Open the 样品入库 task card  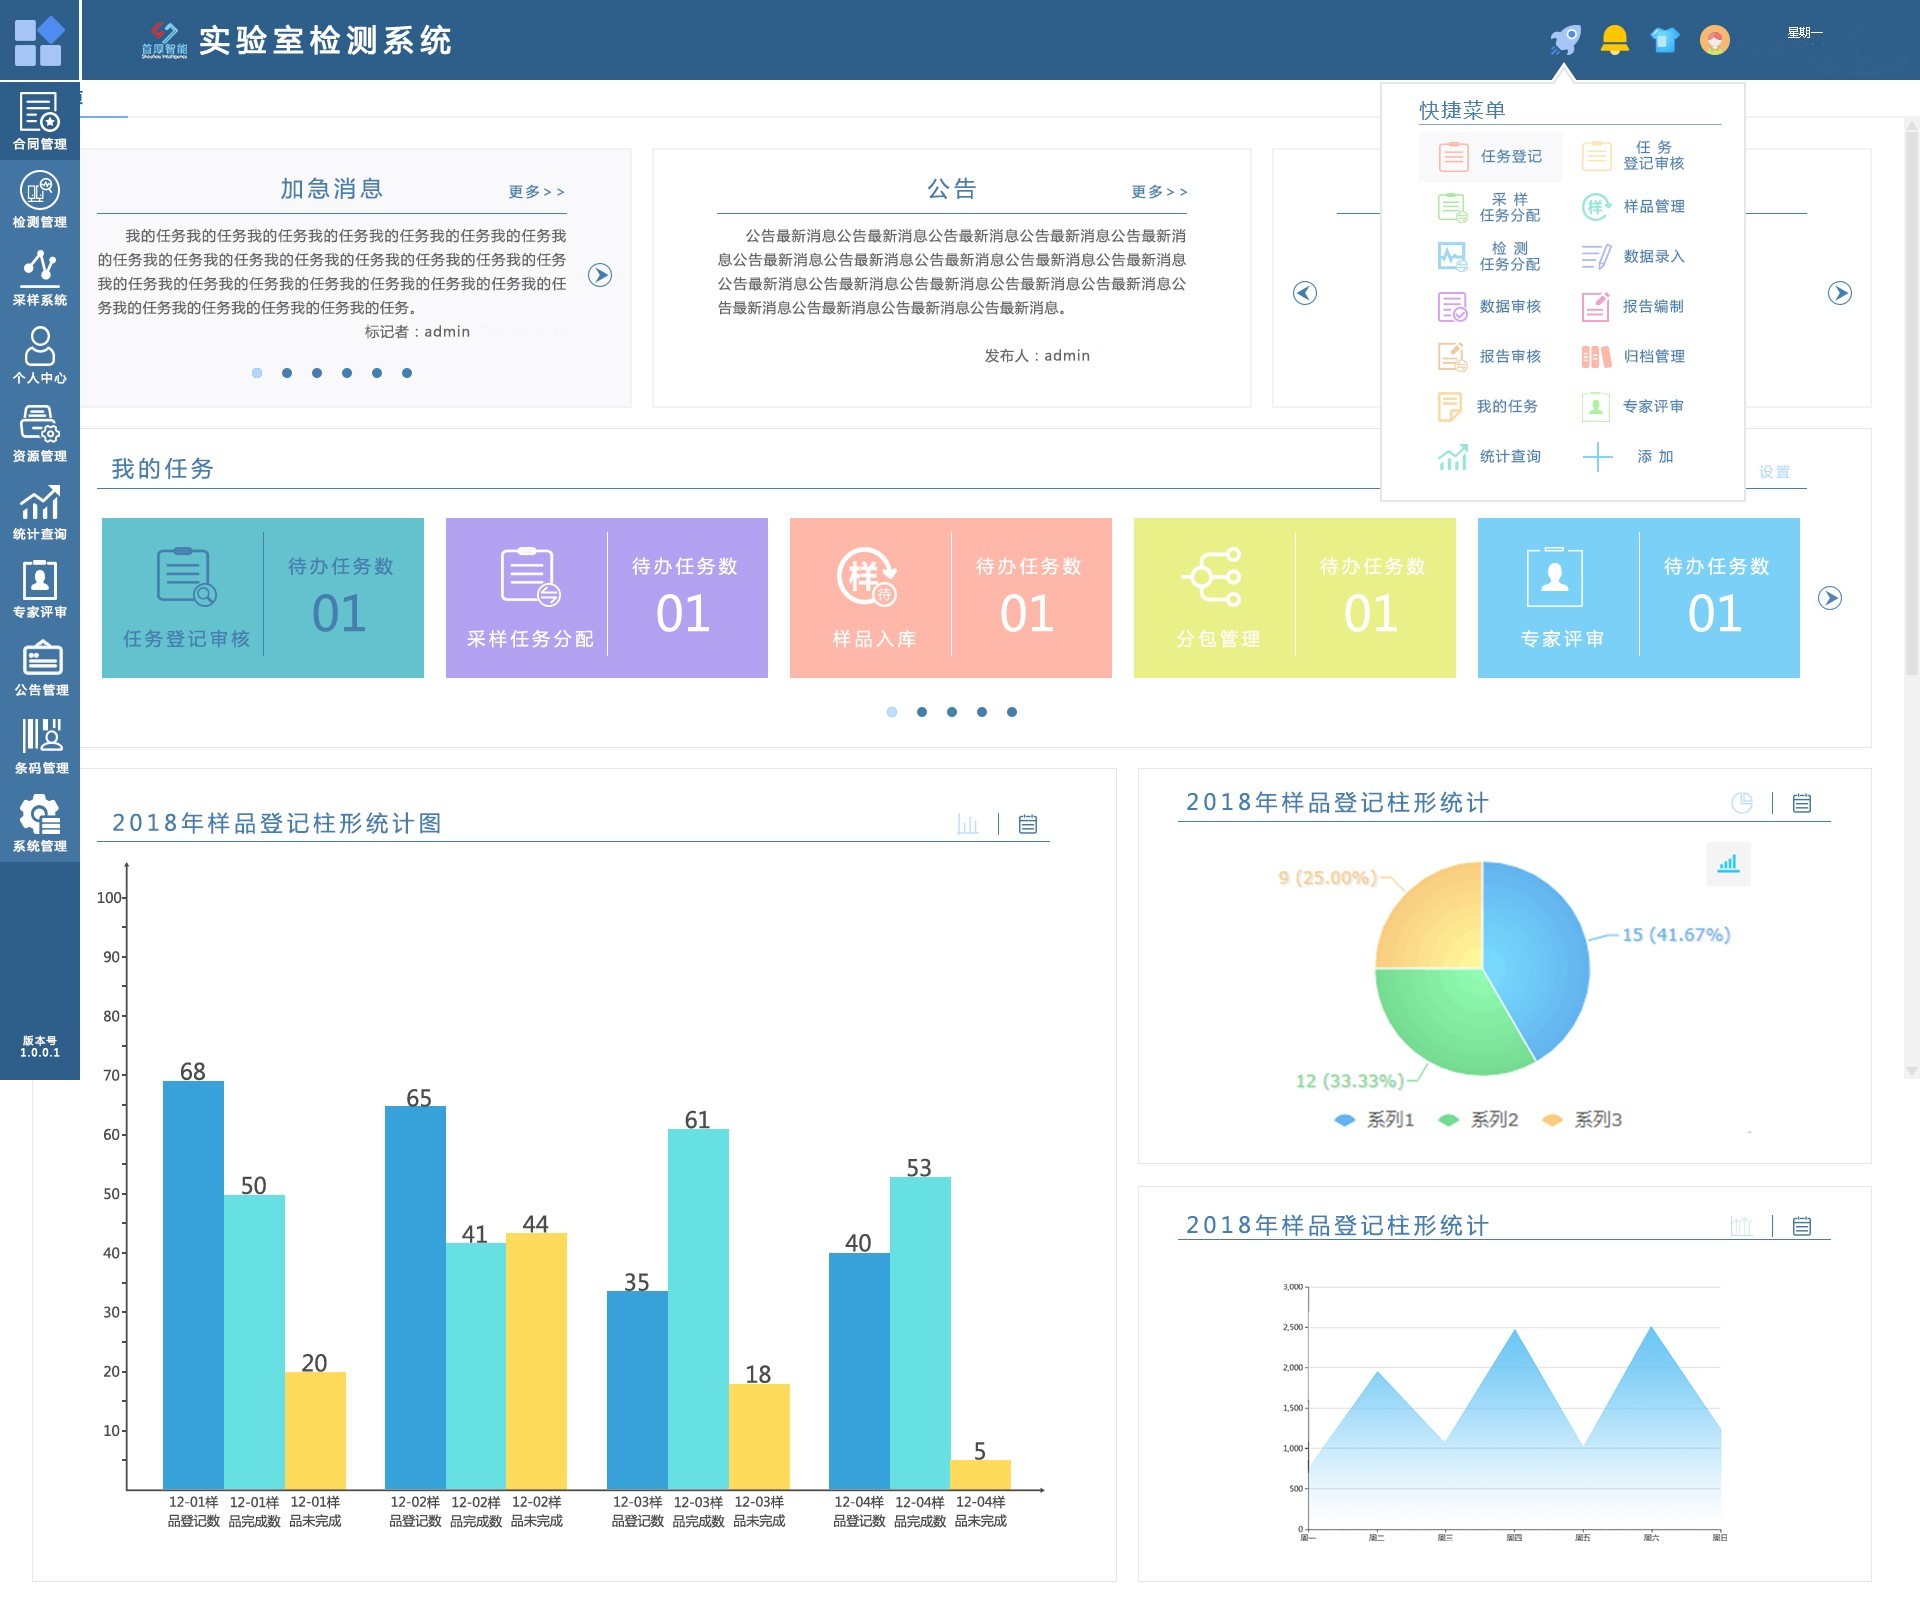[951, 598]
